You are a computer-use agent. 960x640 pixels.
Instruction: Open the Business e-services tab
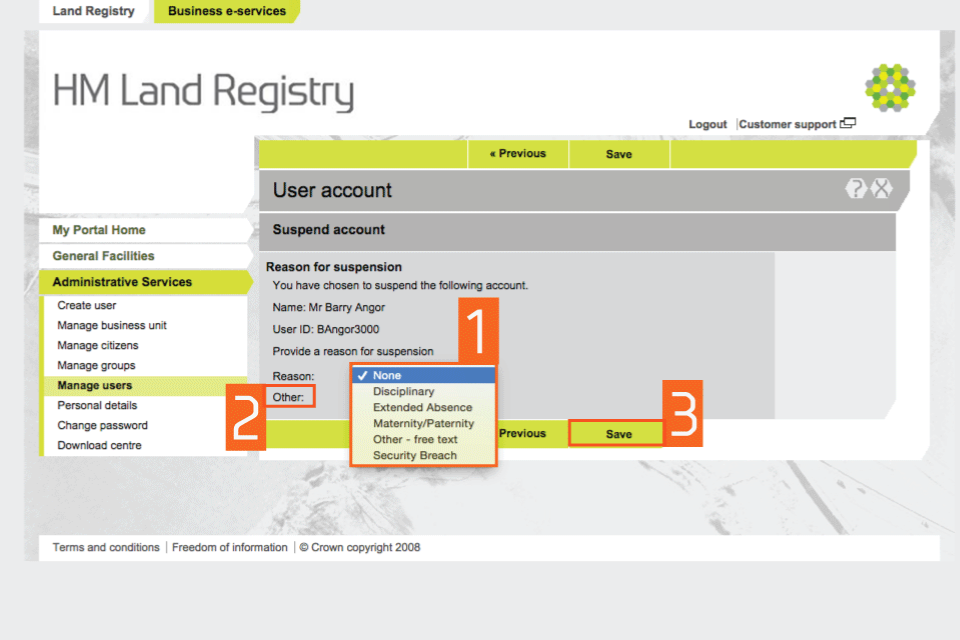click(227, 11)
